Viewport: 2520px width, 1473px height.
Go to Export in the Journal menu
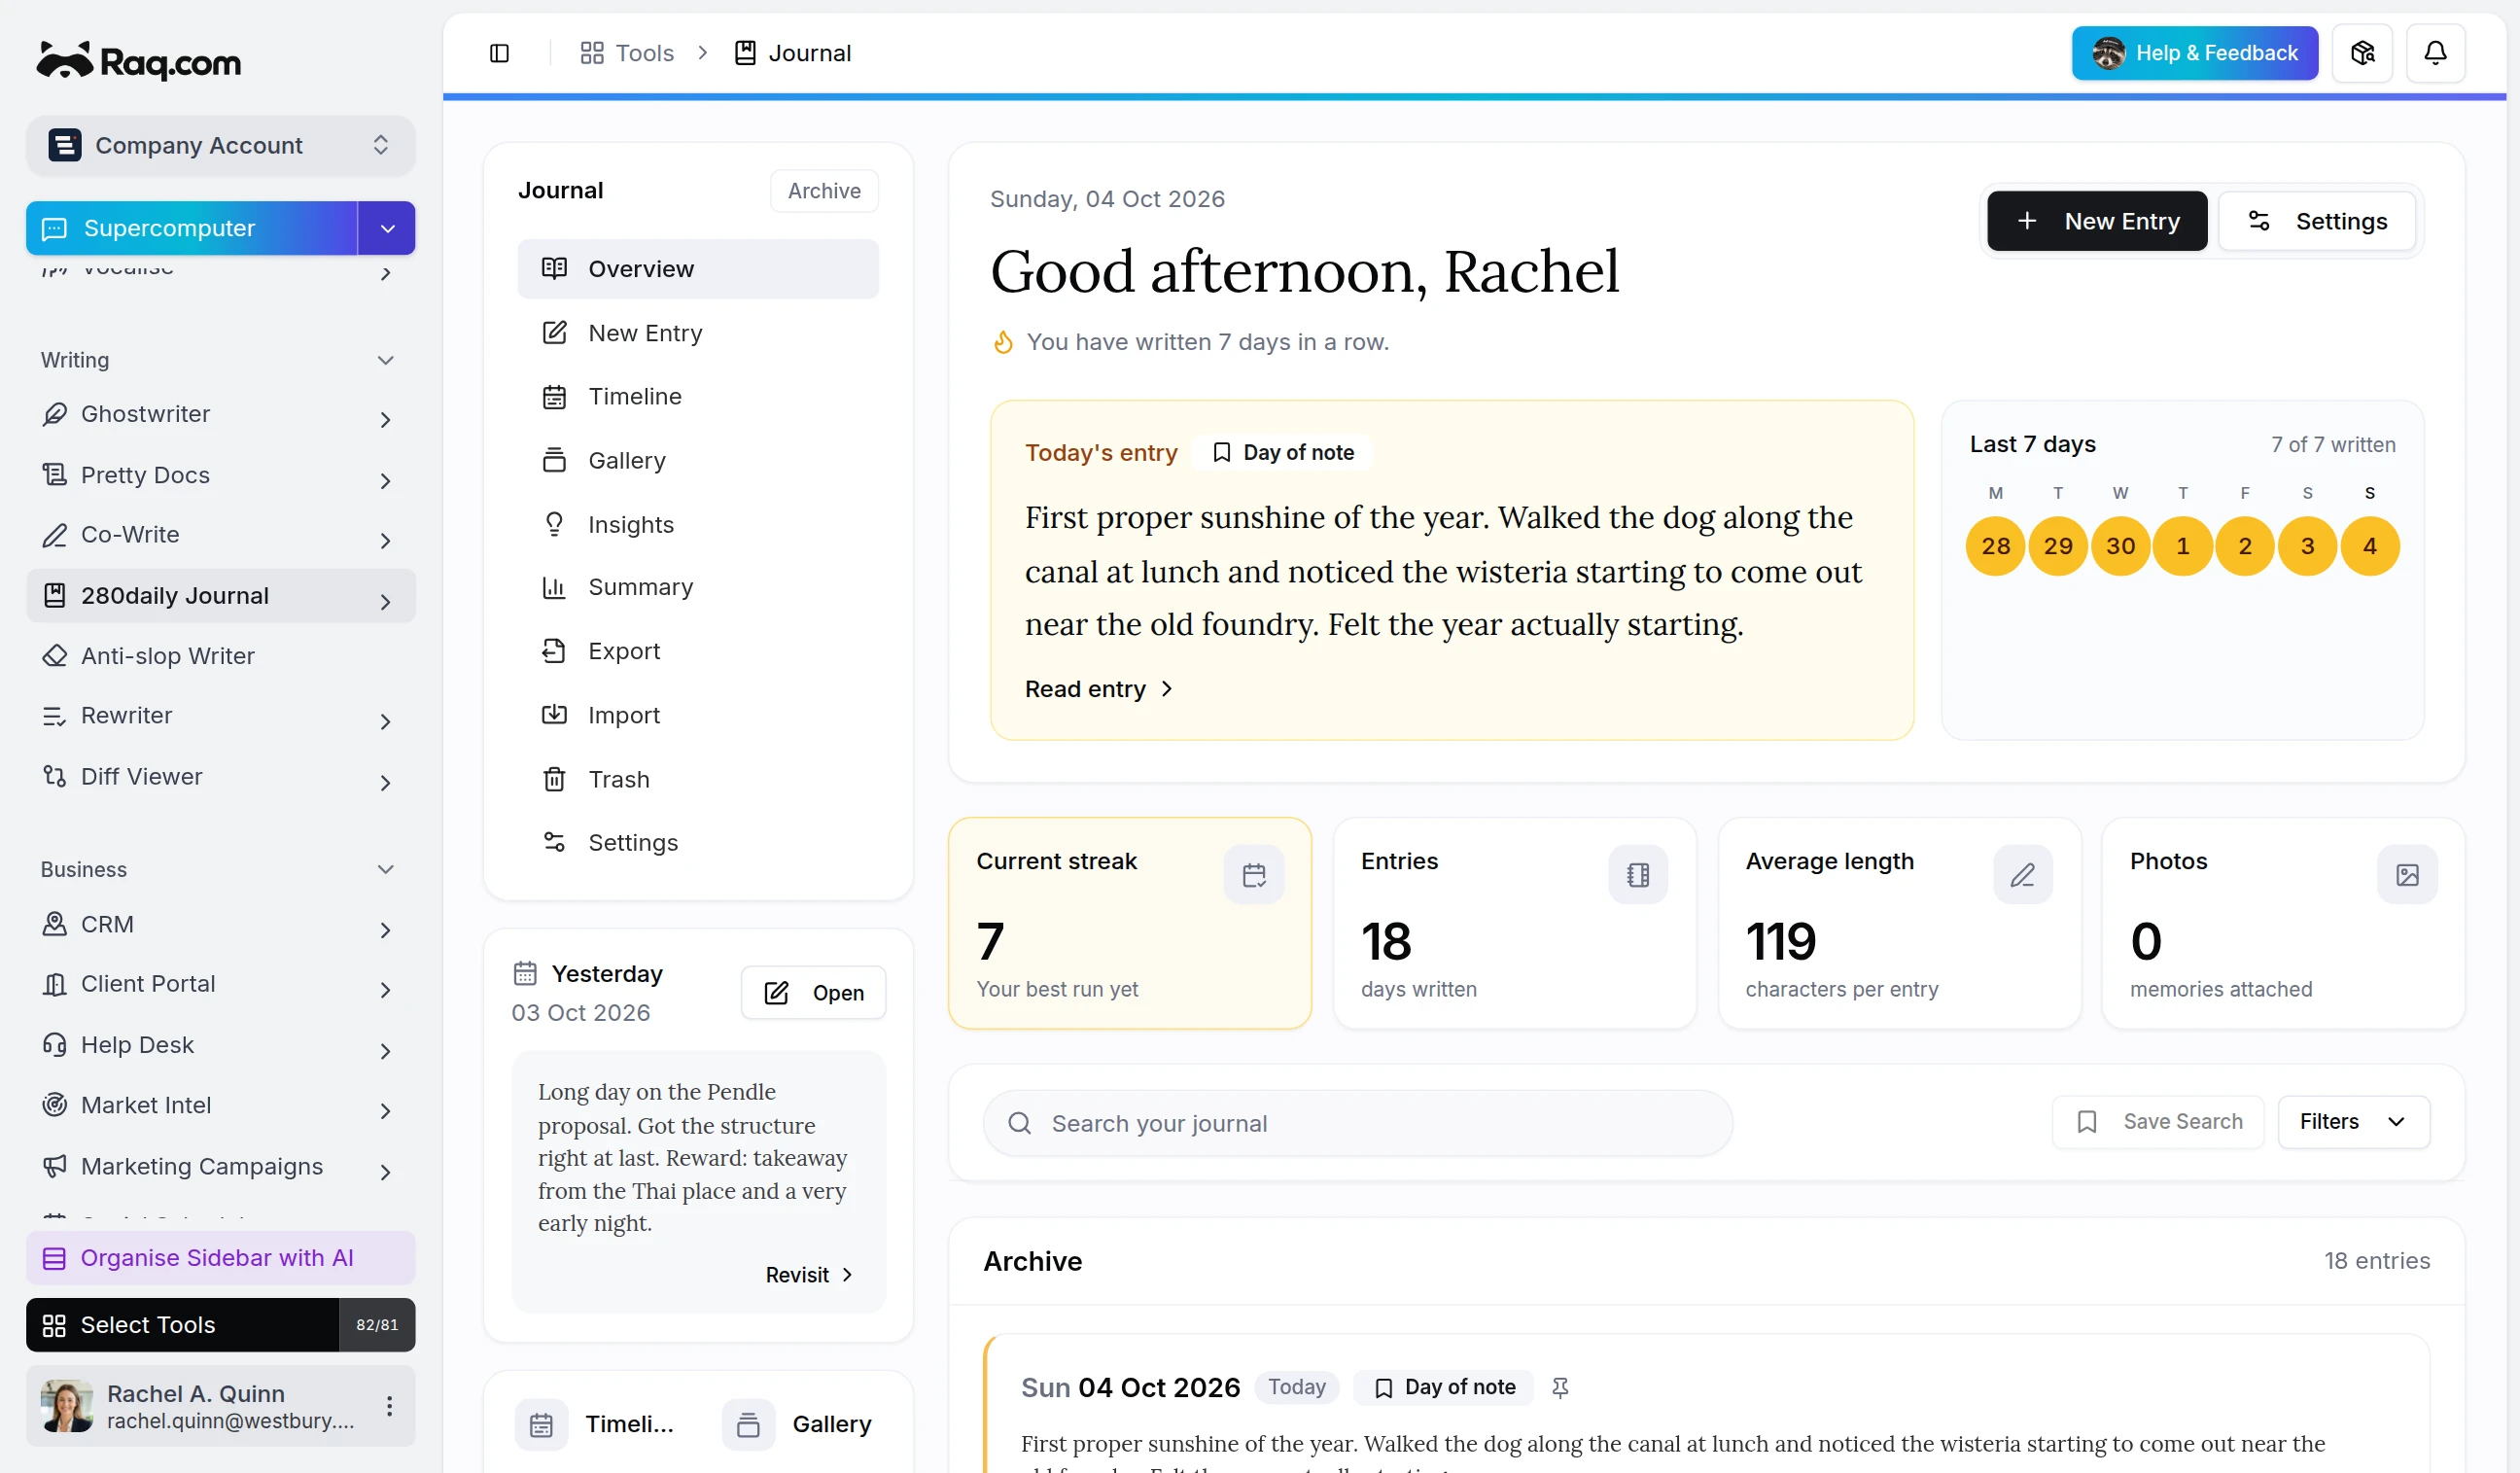tap(698, 651)
